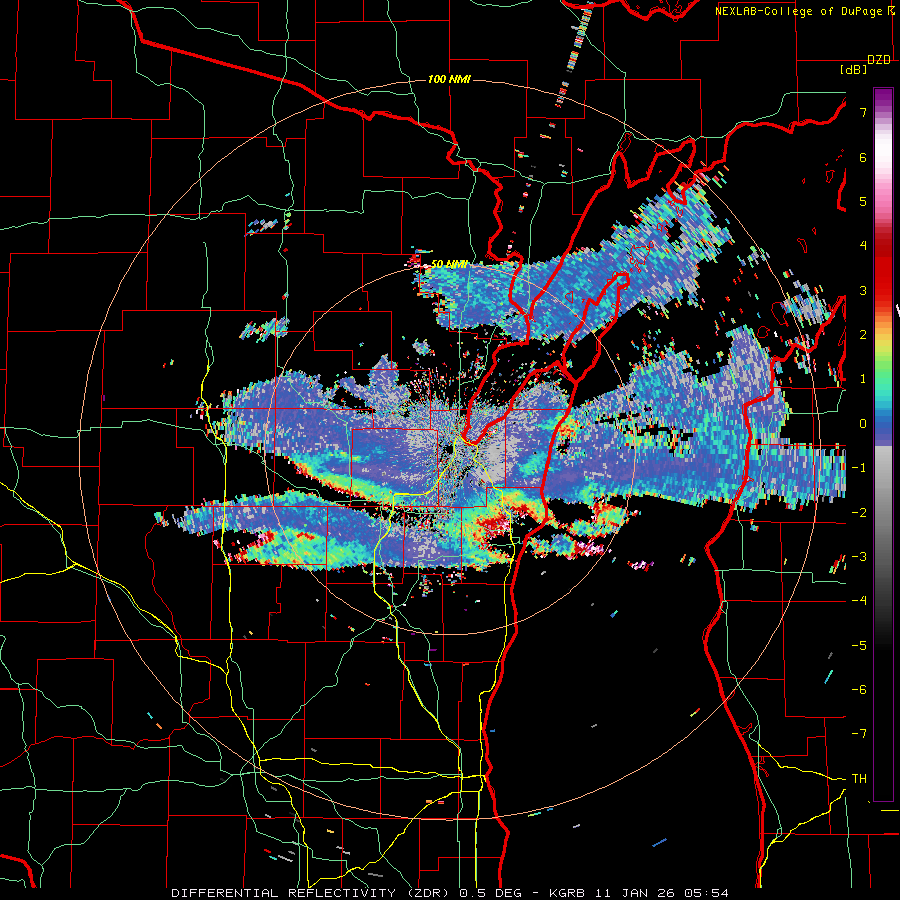
Task: Click the 4 dB scale label
Action: pos(863,246)
